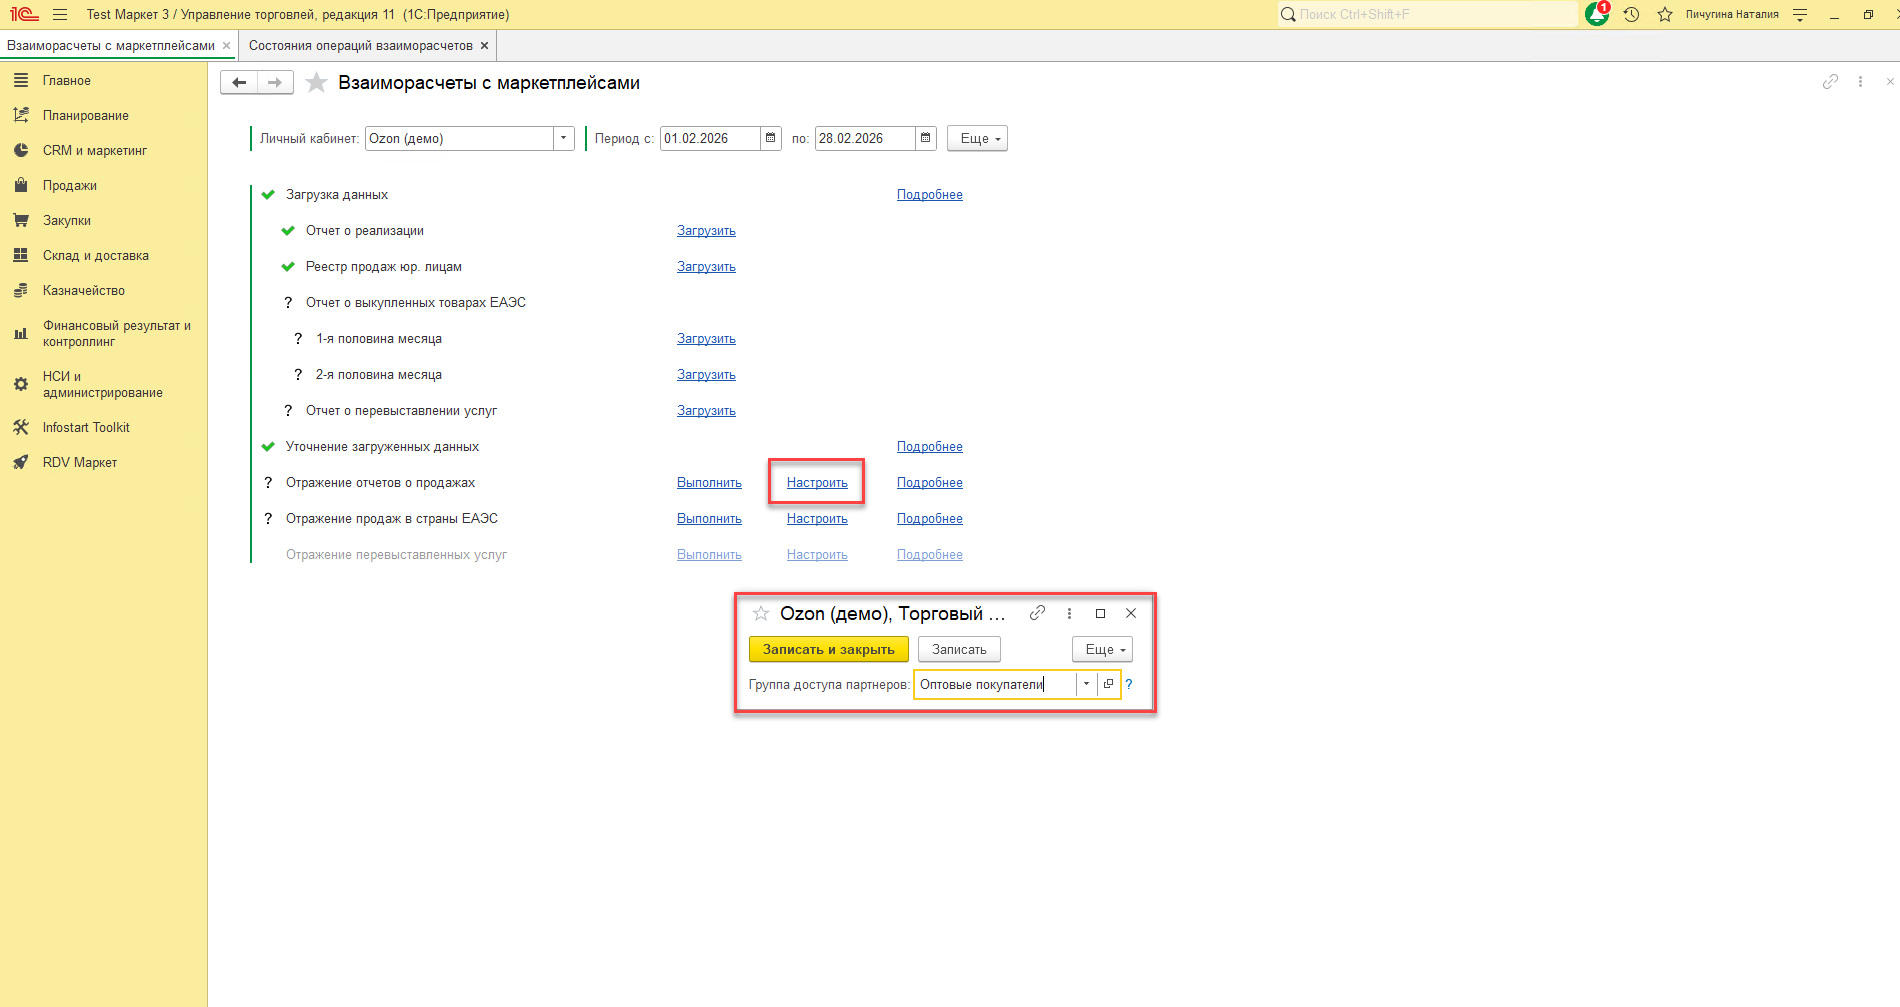Expand the Личный кабинет dropdown
This screenshot has width=1900, height=1007.
pyautogui.click(x=564, y=139)
